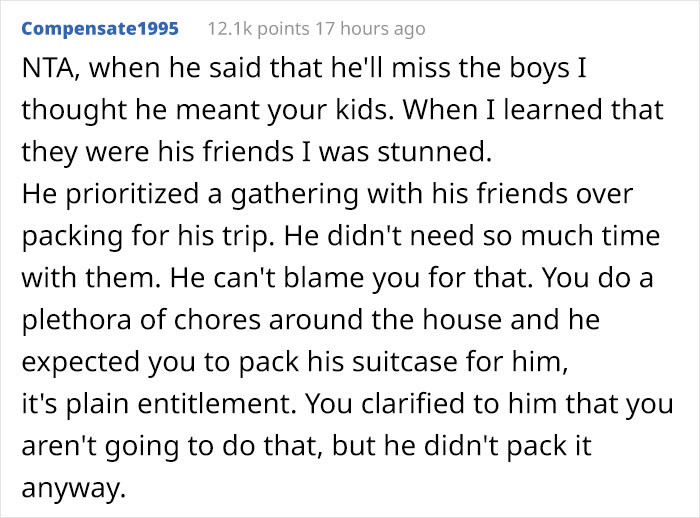Click the 17 hours ago timestamp
The image size is (700, 518).
[367, 29]
